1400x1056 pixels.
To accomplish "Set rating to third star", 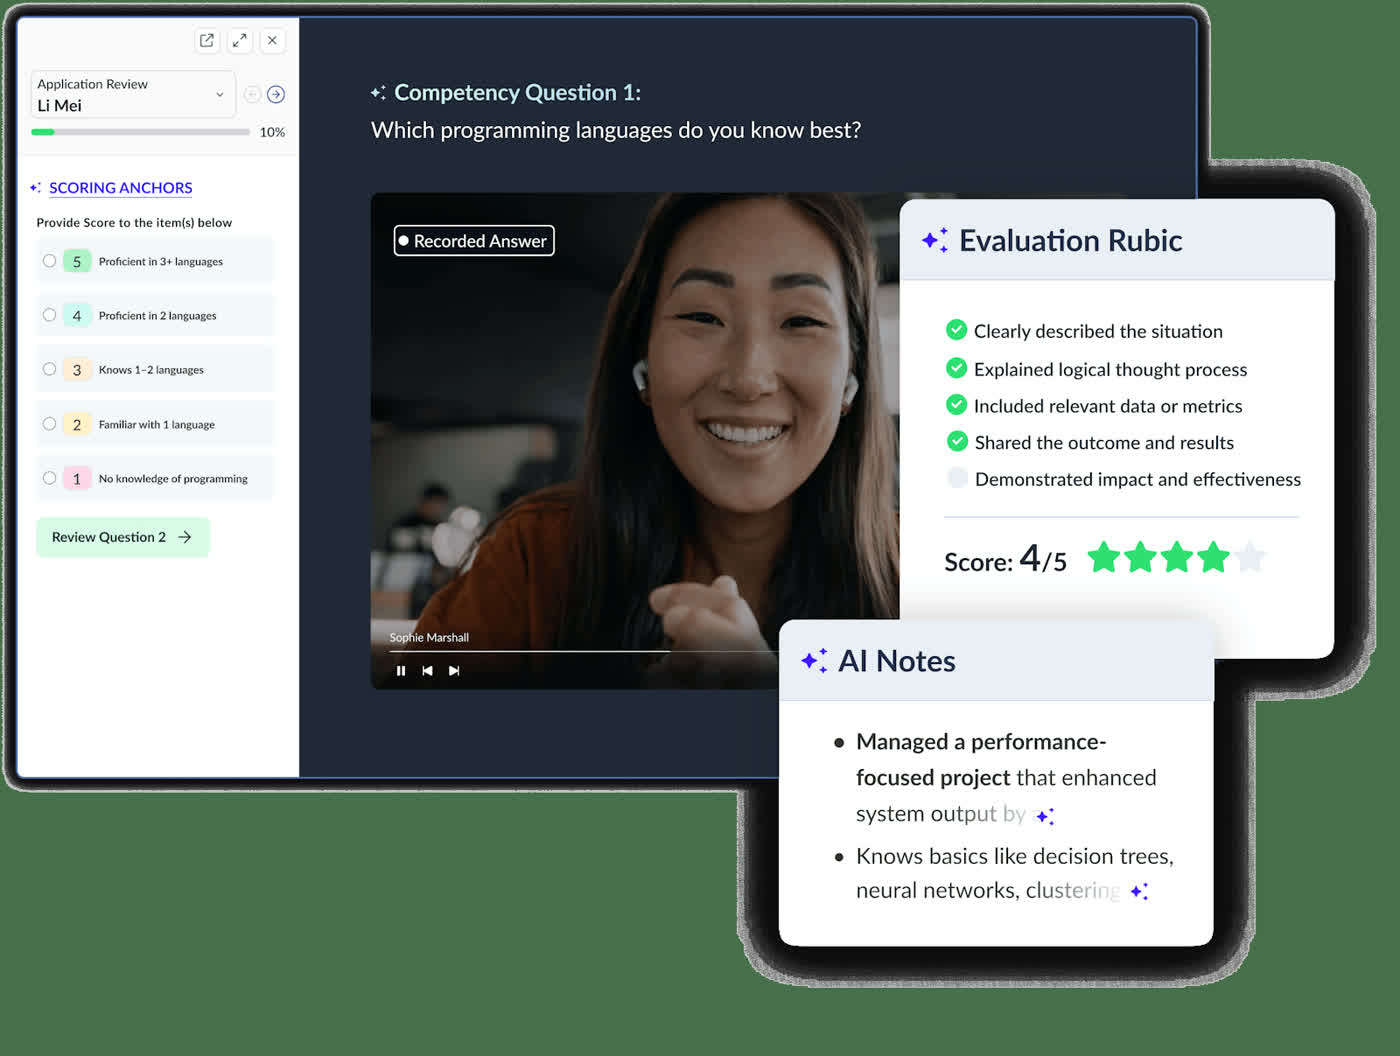I will coord(1177,557).
